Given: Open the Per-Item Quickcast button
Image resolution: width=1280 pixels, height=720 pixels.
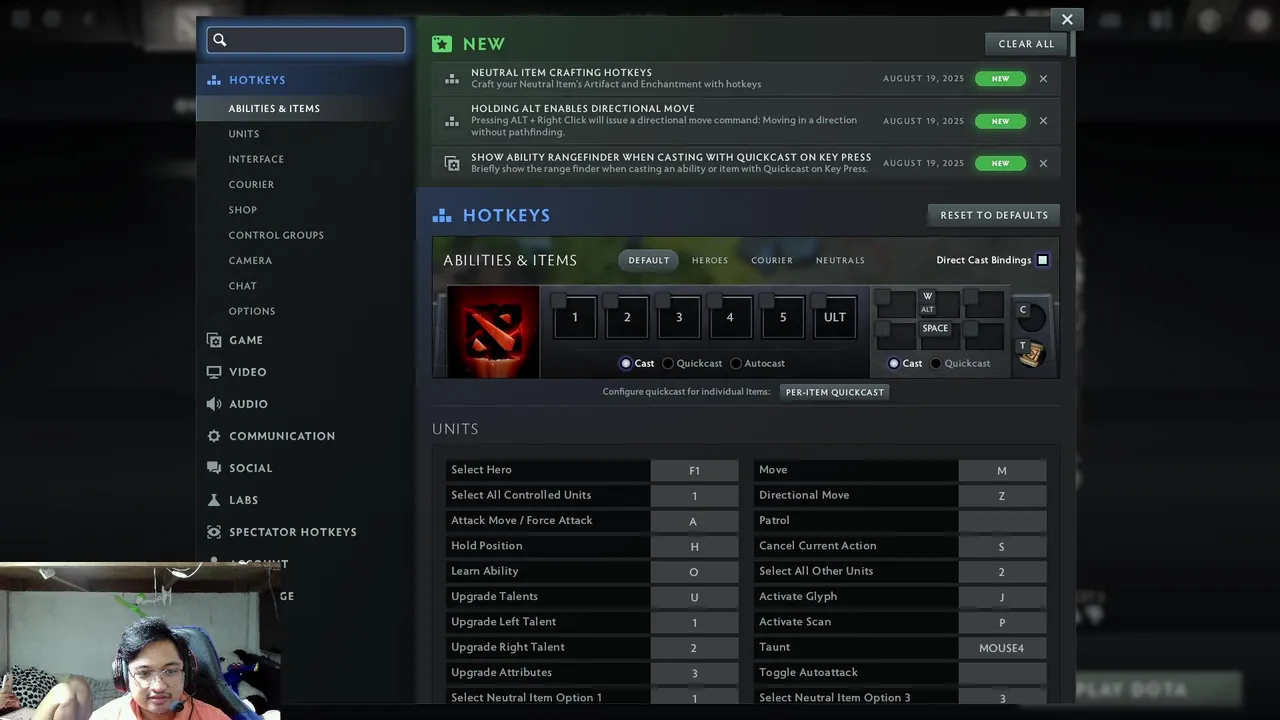Looking at the screenshot, I should click(835, 392).
